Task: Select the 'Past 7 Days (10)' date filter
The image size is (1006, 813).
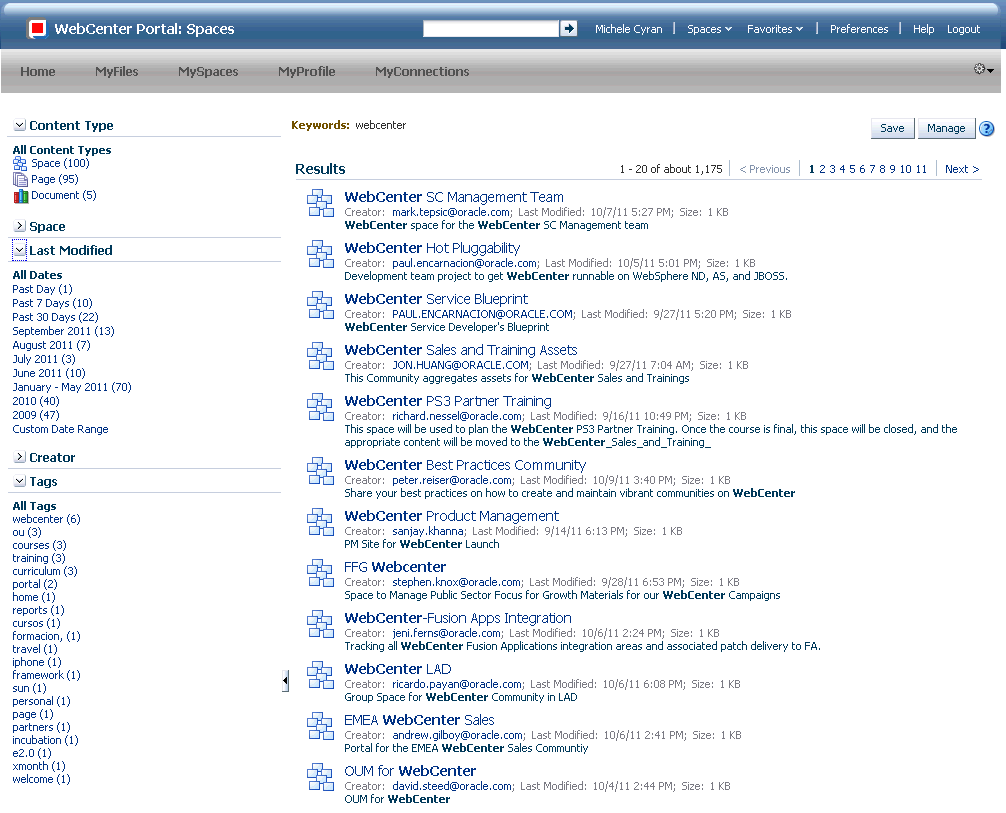Action: 52,302
